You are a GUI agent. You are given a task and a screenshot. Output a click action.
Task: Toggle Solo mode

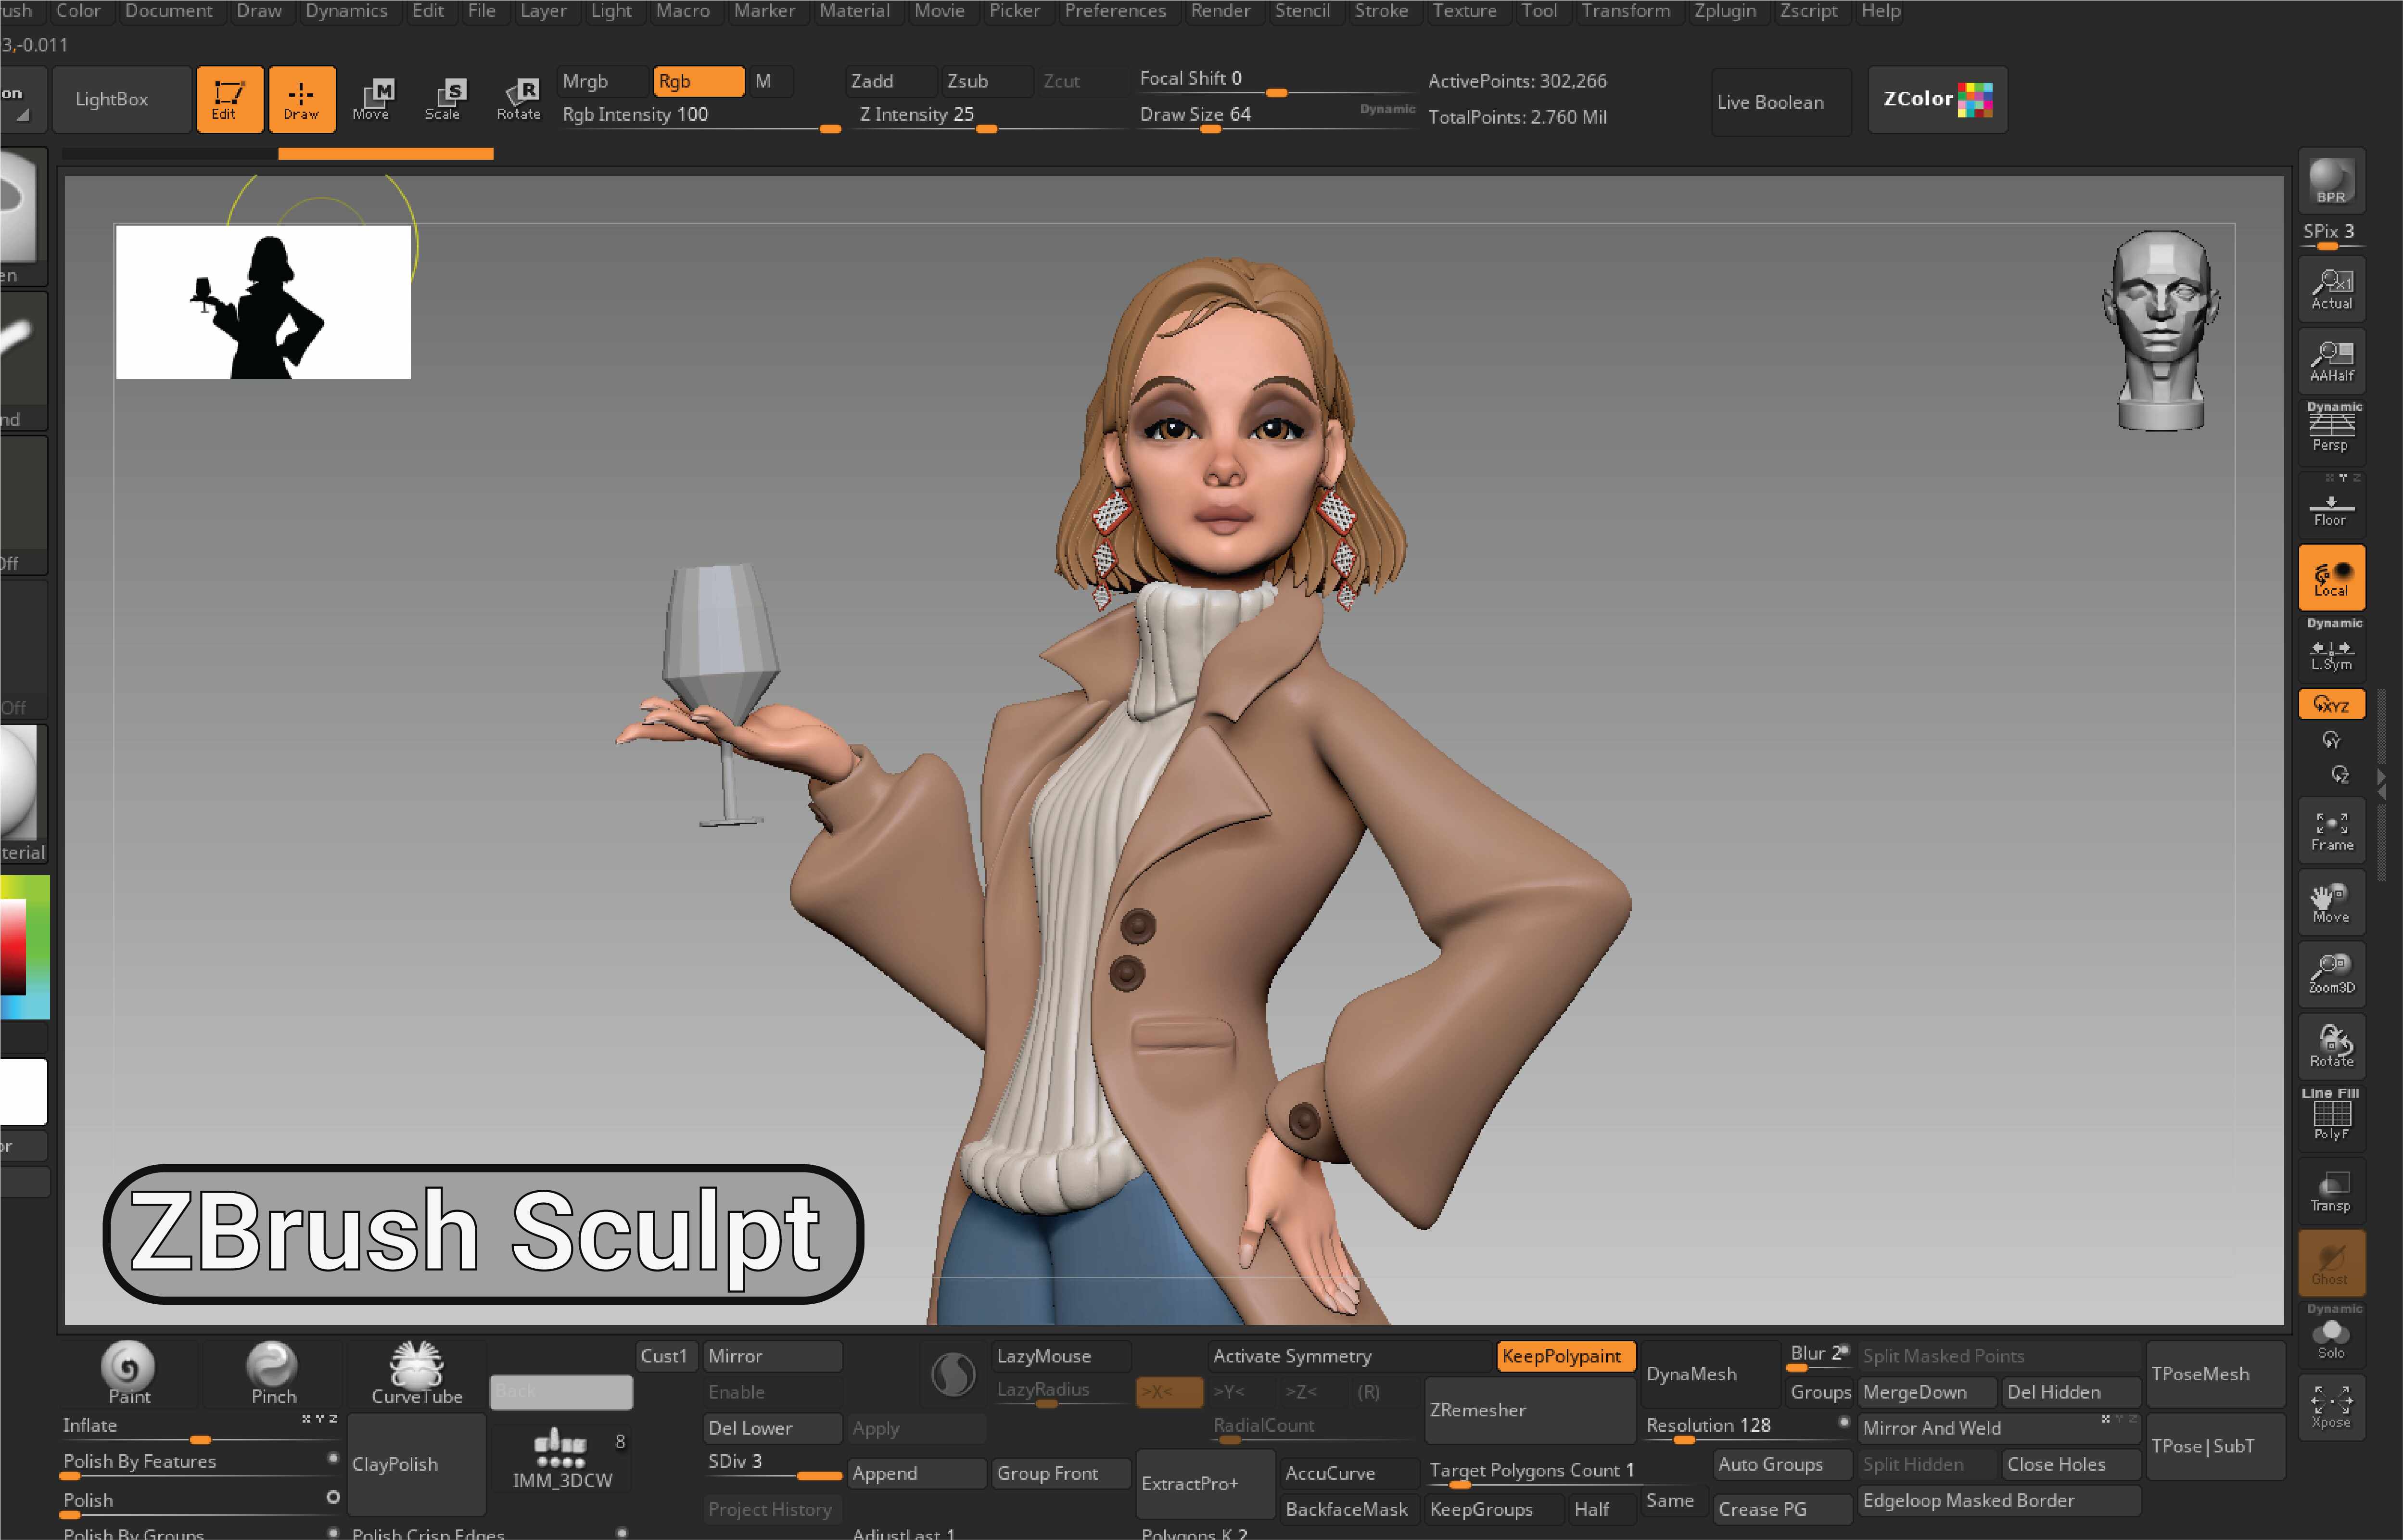click(x=2331, y=1335)
